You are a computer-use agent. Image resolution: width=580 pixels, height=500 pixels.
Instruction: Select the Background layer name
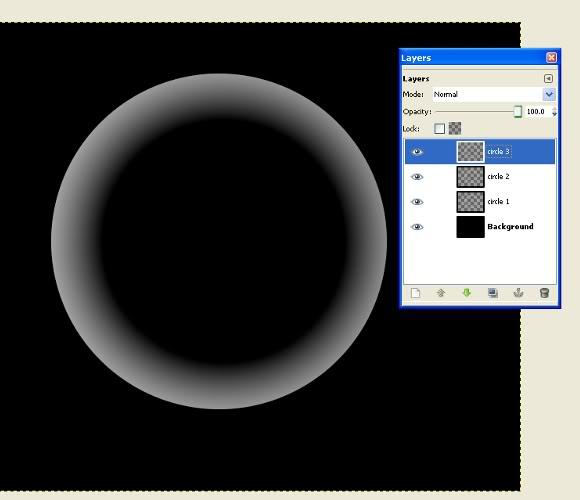coord(510,226)
